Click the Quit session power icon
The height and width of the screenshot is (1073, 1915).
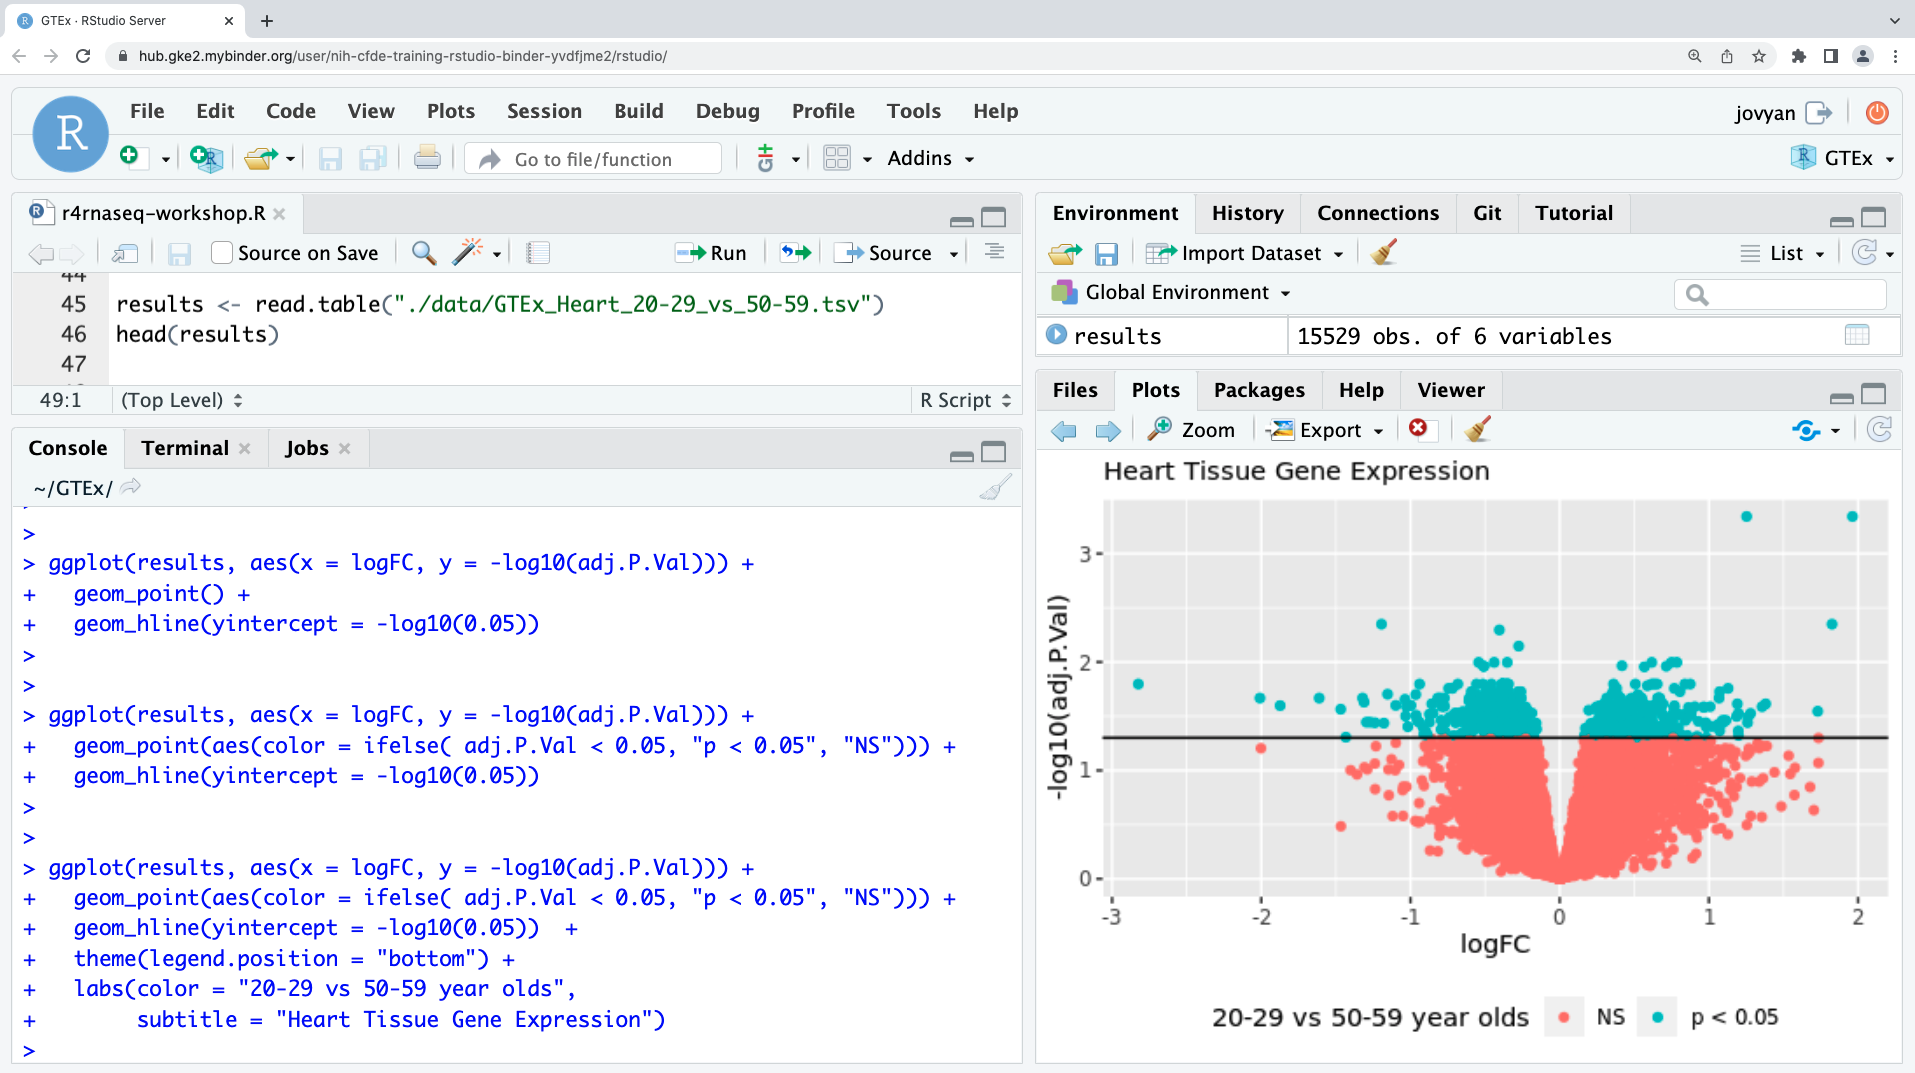(x=1877, y=113)
